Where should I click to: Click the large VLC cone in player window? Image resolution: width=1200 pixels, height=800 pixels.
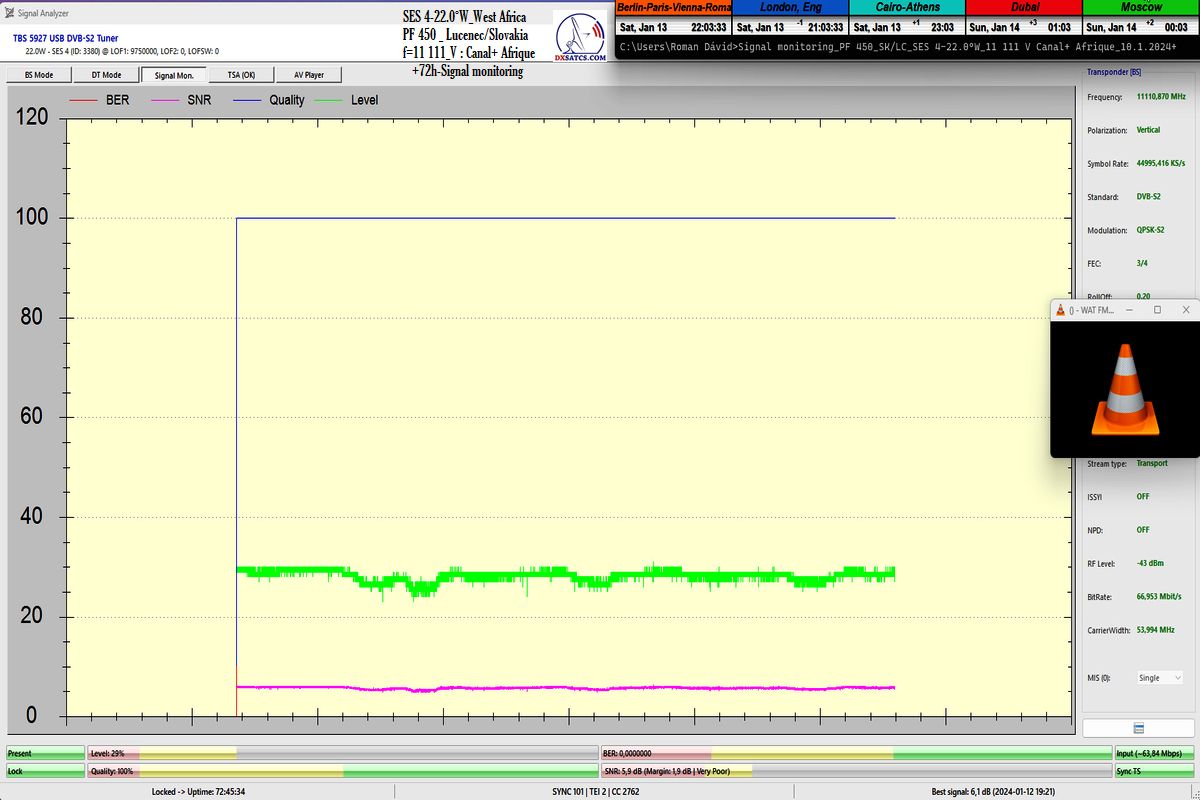[1125, 390]
